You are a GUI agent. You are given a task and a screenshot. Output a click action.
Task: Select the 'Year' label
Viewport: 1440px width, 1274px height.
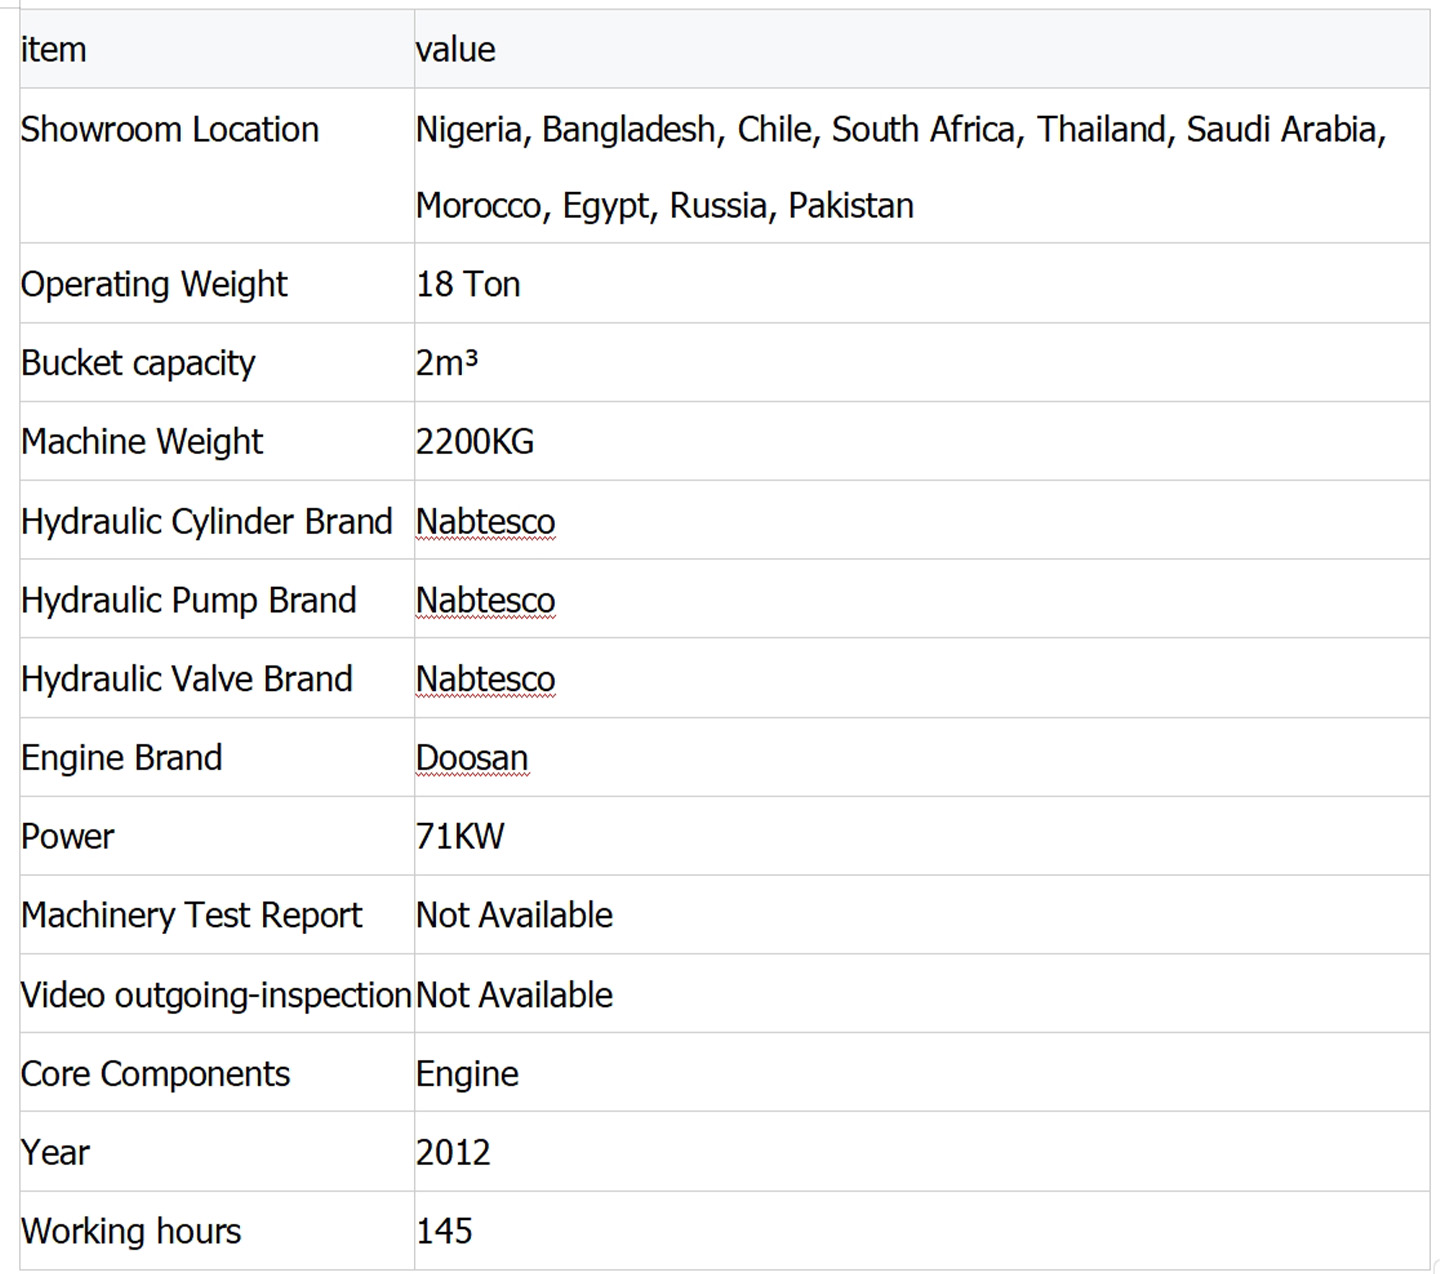pyautogui.click(x=56, y=1153)
